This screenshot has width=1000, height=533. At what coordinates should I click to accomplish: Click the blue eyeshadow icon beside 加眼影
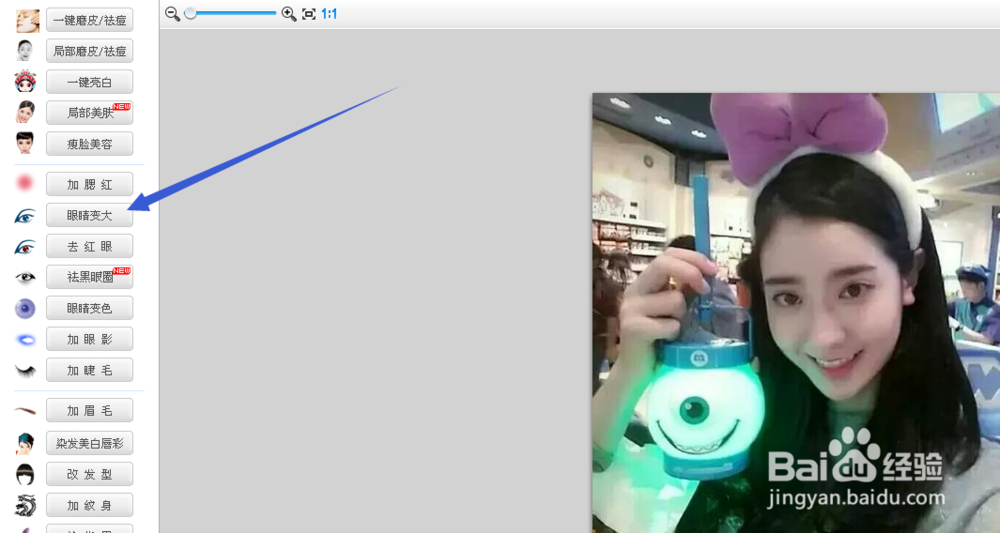pos(26,340)
